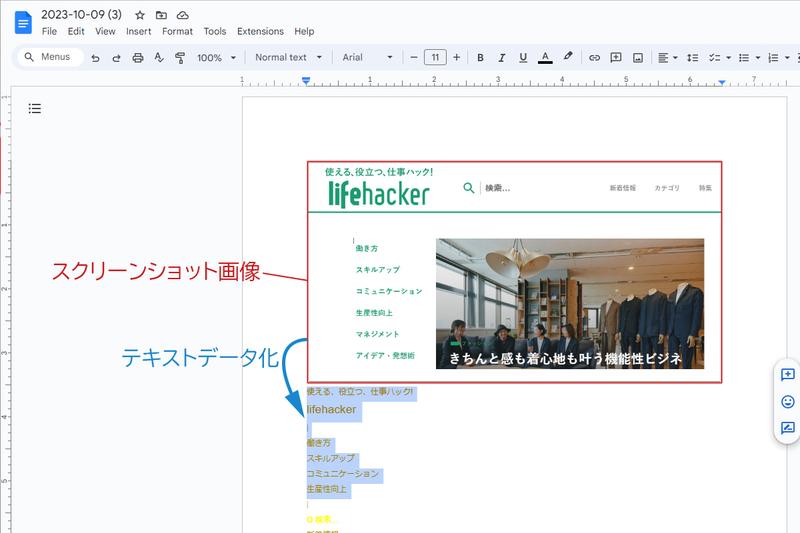Toggle Bold formatting
This screenshot has width=800, height=533.
(480, 58)
